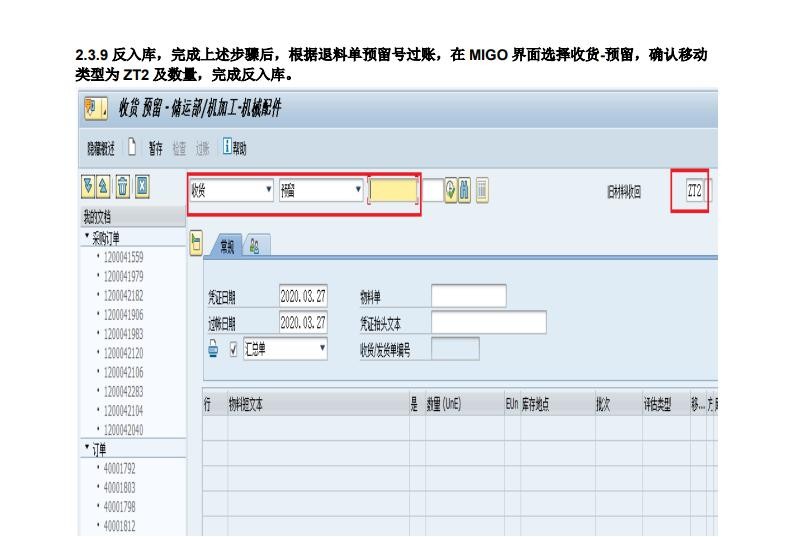This screenshot has height=537, width=792.
Task: Open the 收货 transaction dropdown
Action: pyautogui.click(x=268, y=191)
